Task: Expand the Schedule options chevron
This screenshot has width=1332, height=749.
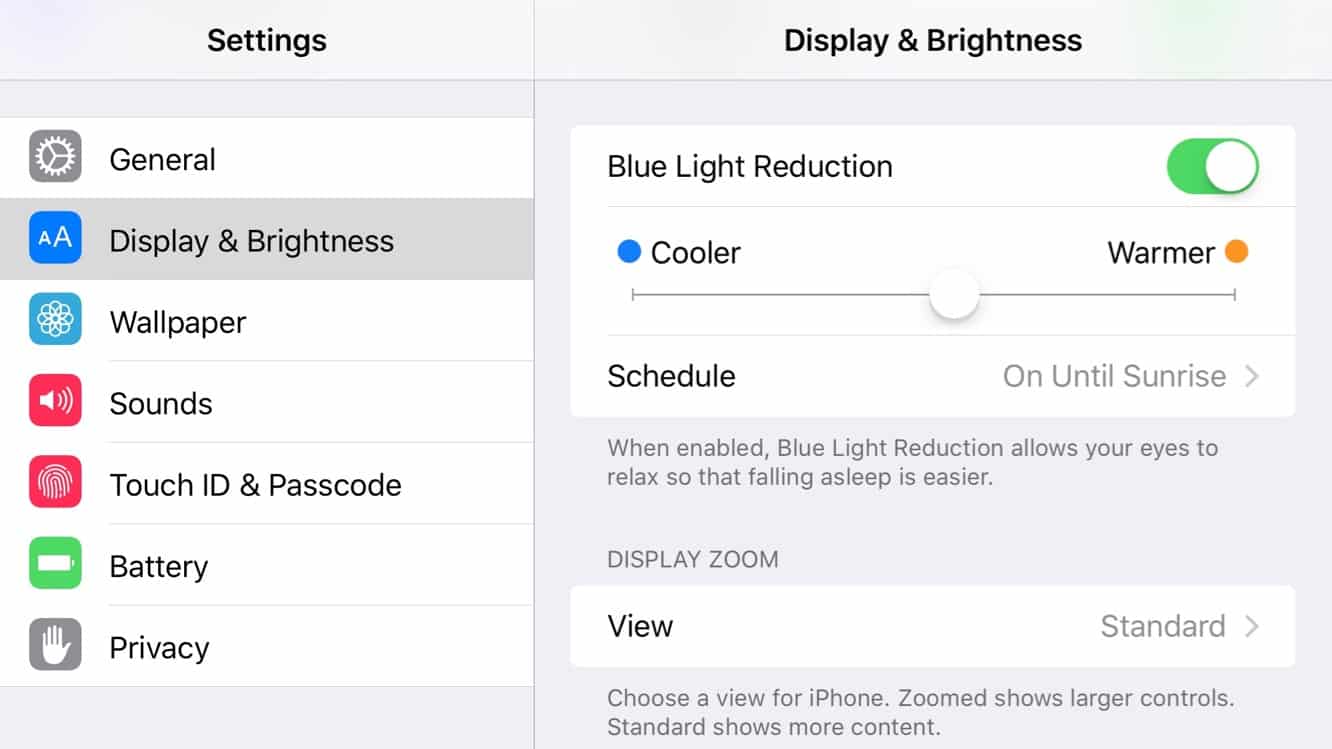Action: click(1252, 376)
